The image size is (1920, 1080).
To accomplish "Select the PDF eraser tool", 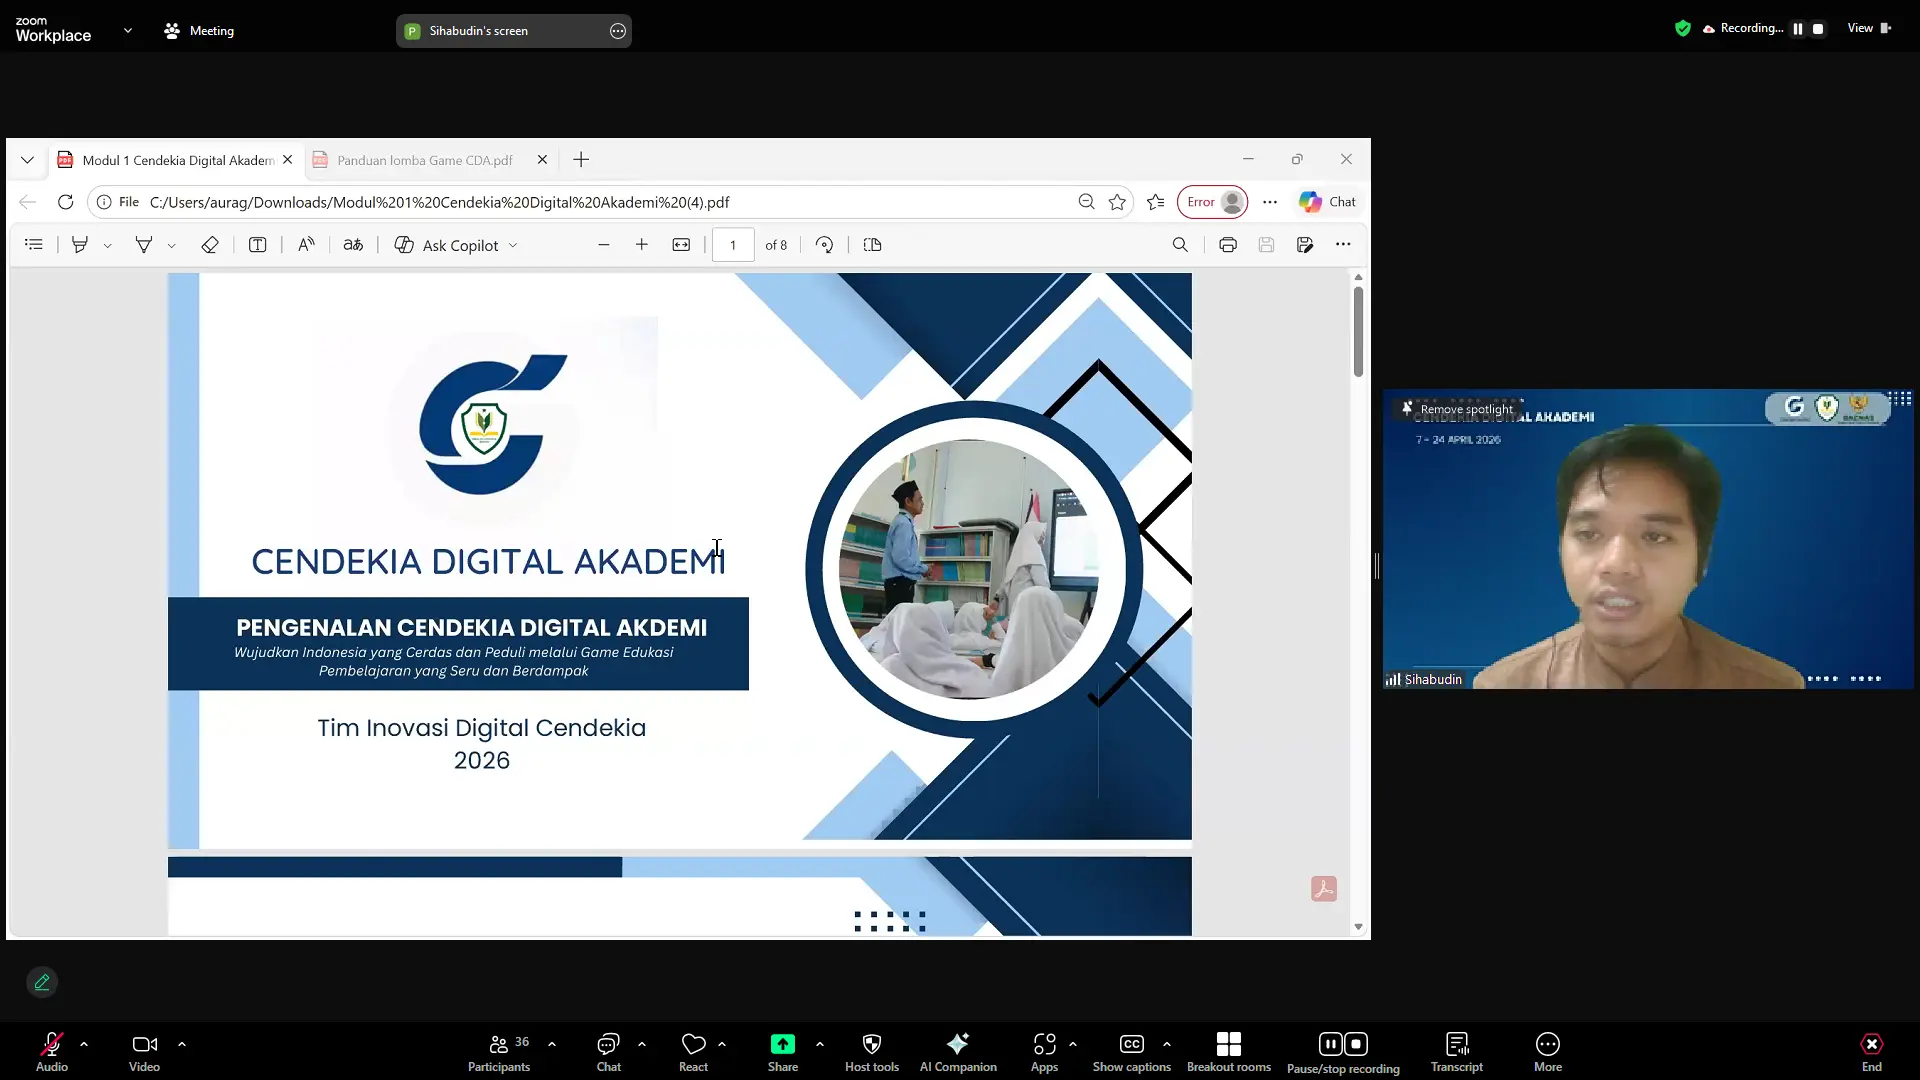I will (210, 245).
